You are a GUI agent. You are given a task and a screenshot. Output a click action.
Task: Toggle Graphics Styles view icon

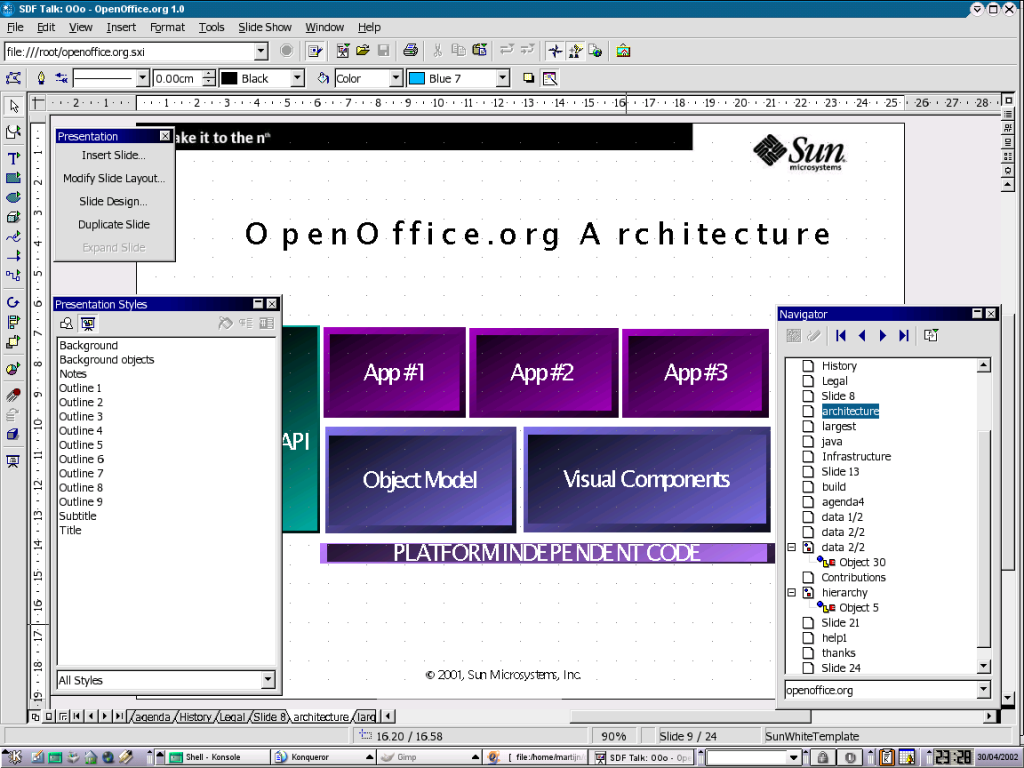pos(66,323)
